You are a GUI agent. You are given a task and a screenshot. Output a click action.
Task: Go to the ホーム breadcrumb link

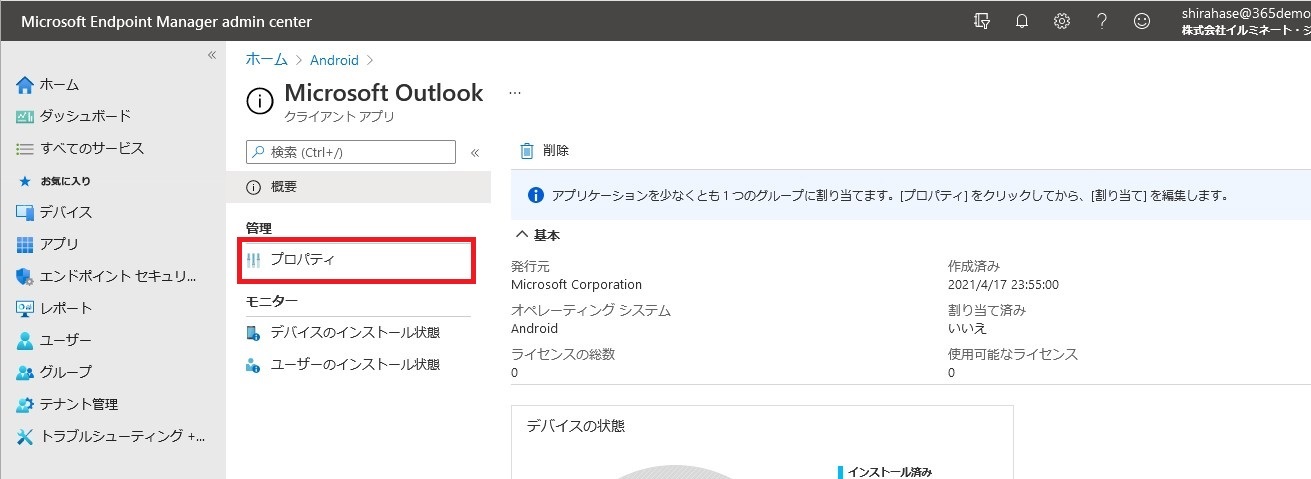(x=266, y=60)
